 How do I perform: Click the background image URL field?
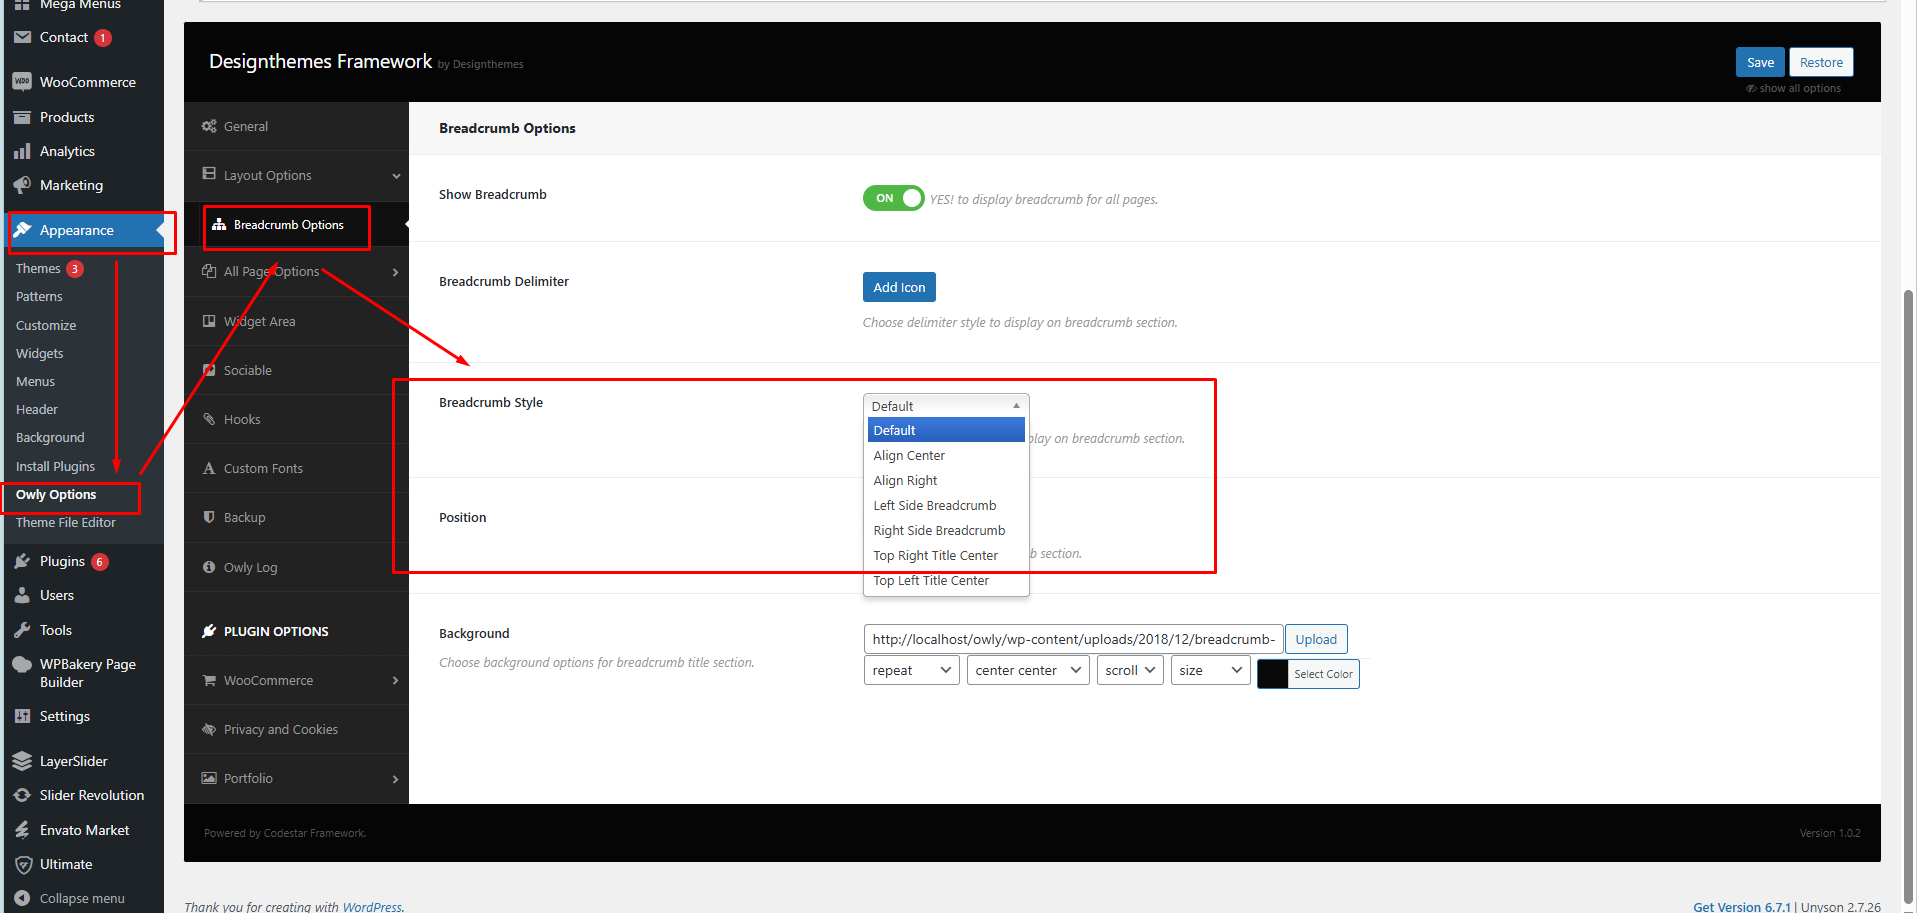(x=1073, y=639)
